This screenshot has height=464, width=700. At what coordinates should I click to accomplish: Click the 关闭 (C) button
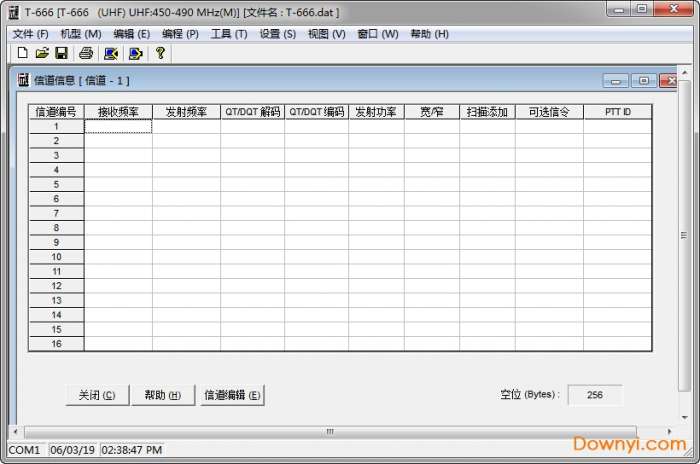[x=97, y=395]
